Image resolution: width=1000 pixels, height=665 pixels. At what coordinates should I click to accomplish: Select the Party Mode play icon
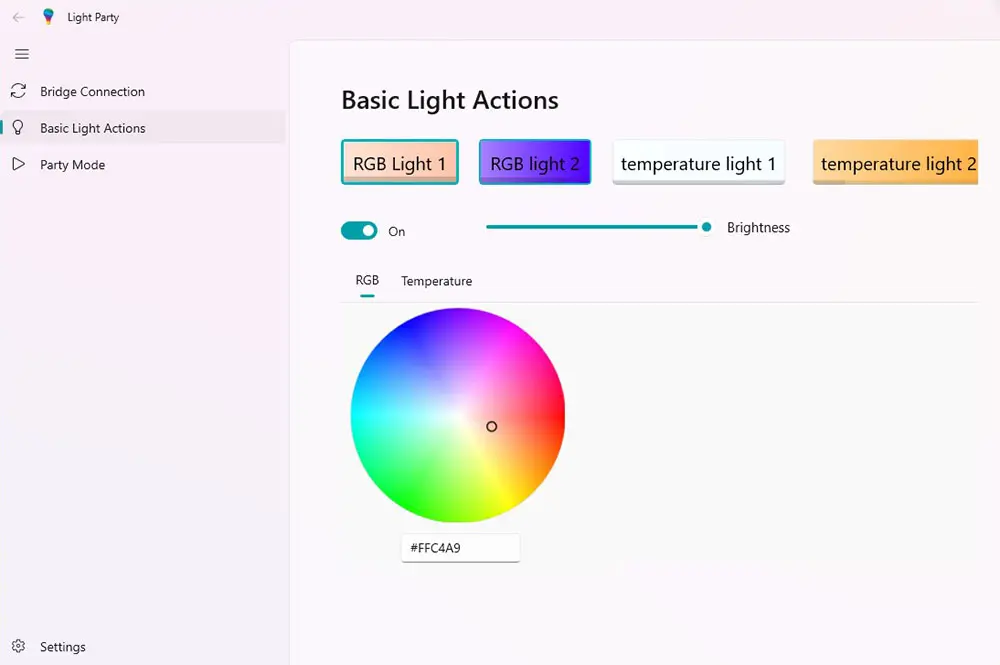tap(20, 164)
